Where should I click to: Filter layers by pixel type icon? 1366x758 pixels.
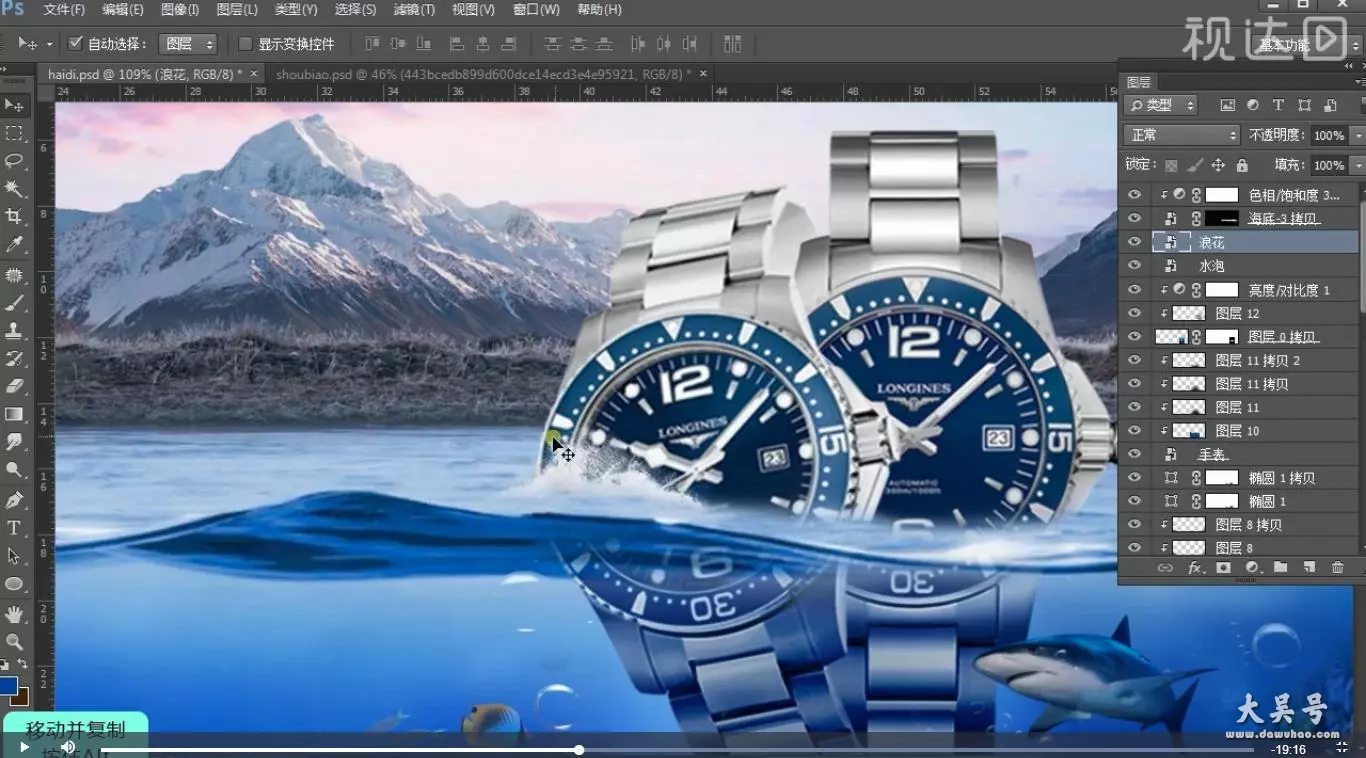[1227, 105]
